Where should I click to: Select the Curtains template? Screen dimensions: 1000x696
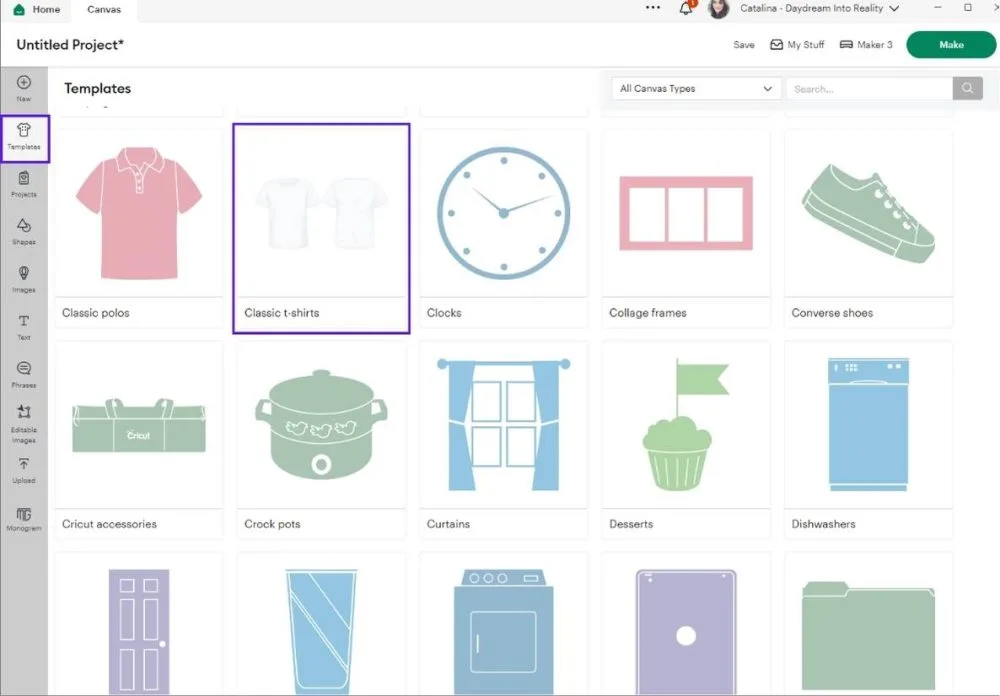pyautogui.click(x=504, y=440)
